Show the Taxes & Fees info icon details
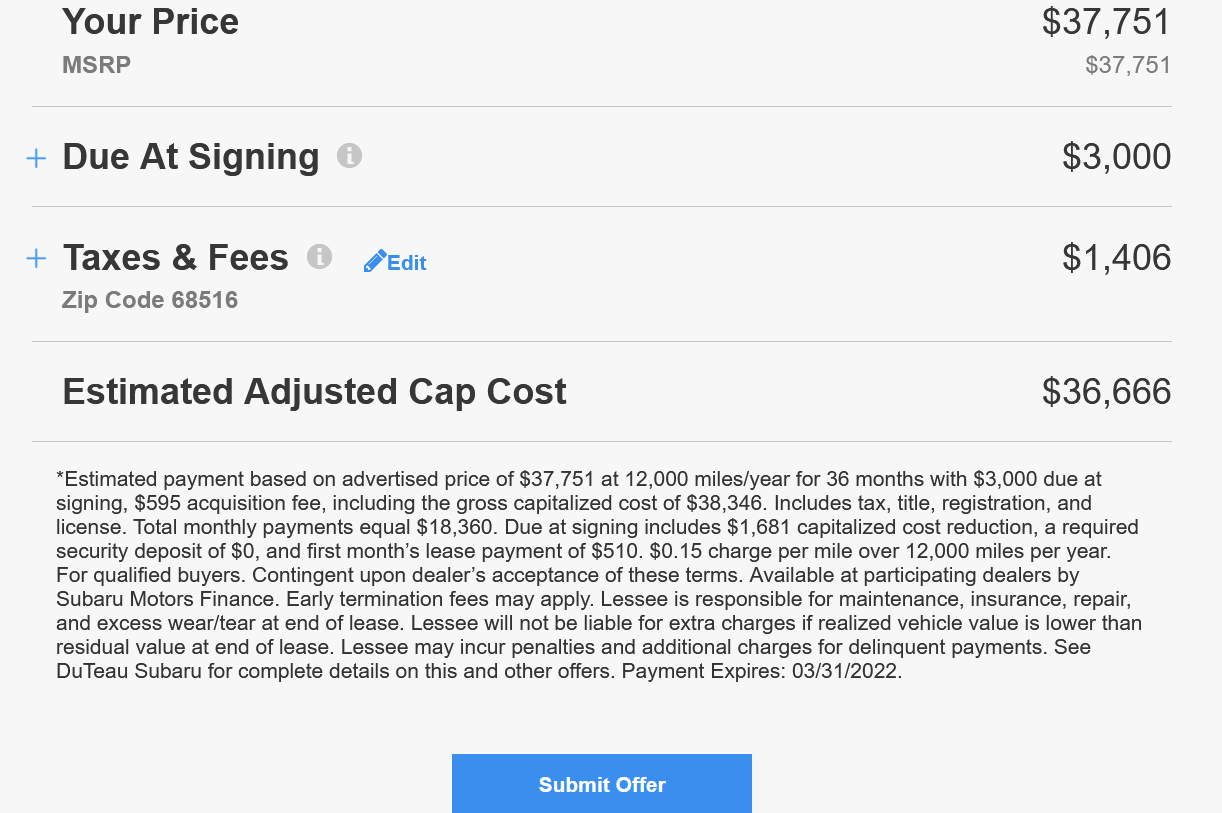The width and height of the screenshot is (1222, 813). (x=319, y=256)
